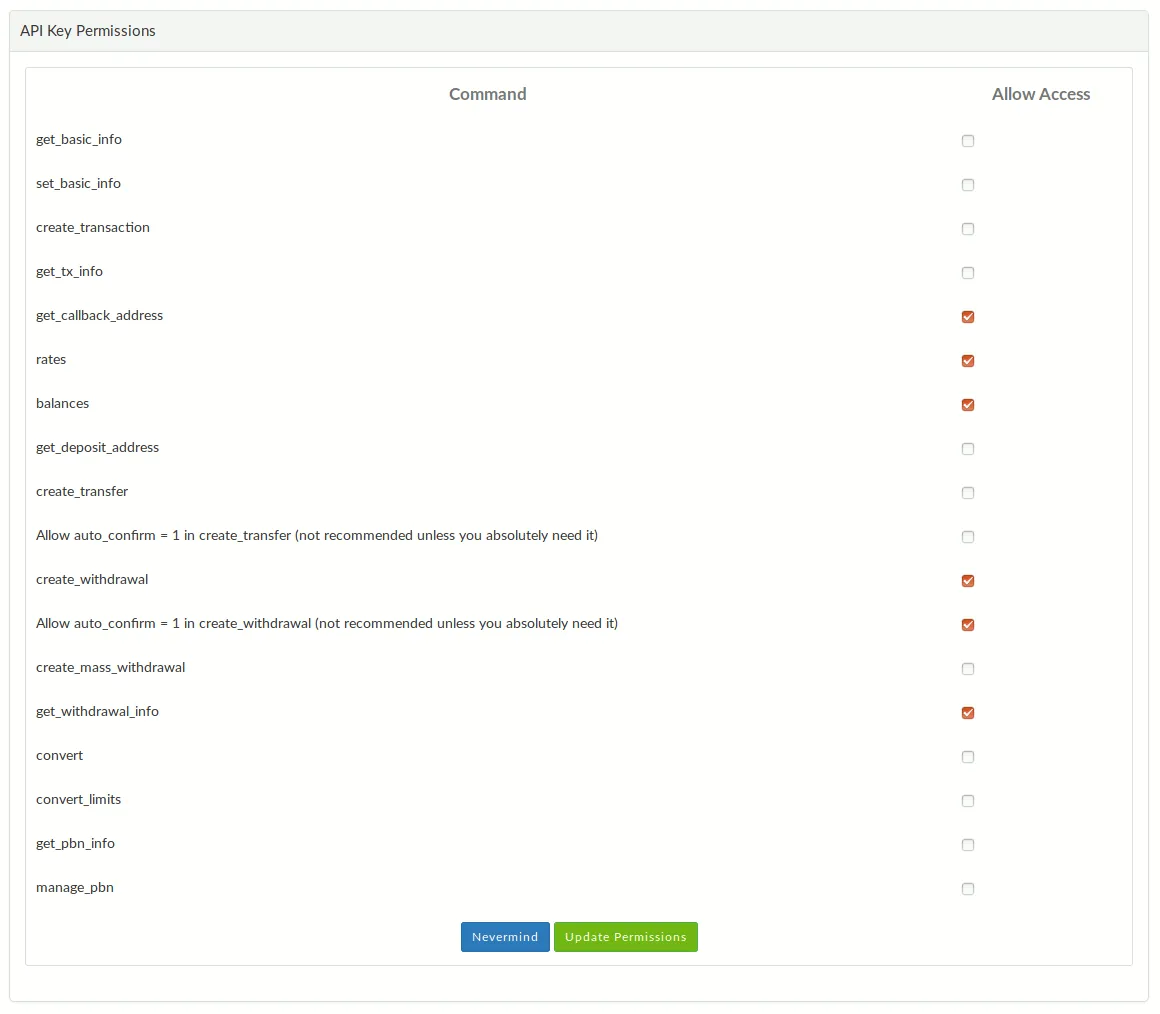Select create_mass_withdrawal text
The image size is (1160, 1014).
110,667
